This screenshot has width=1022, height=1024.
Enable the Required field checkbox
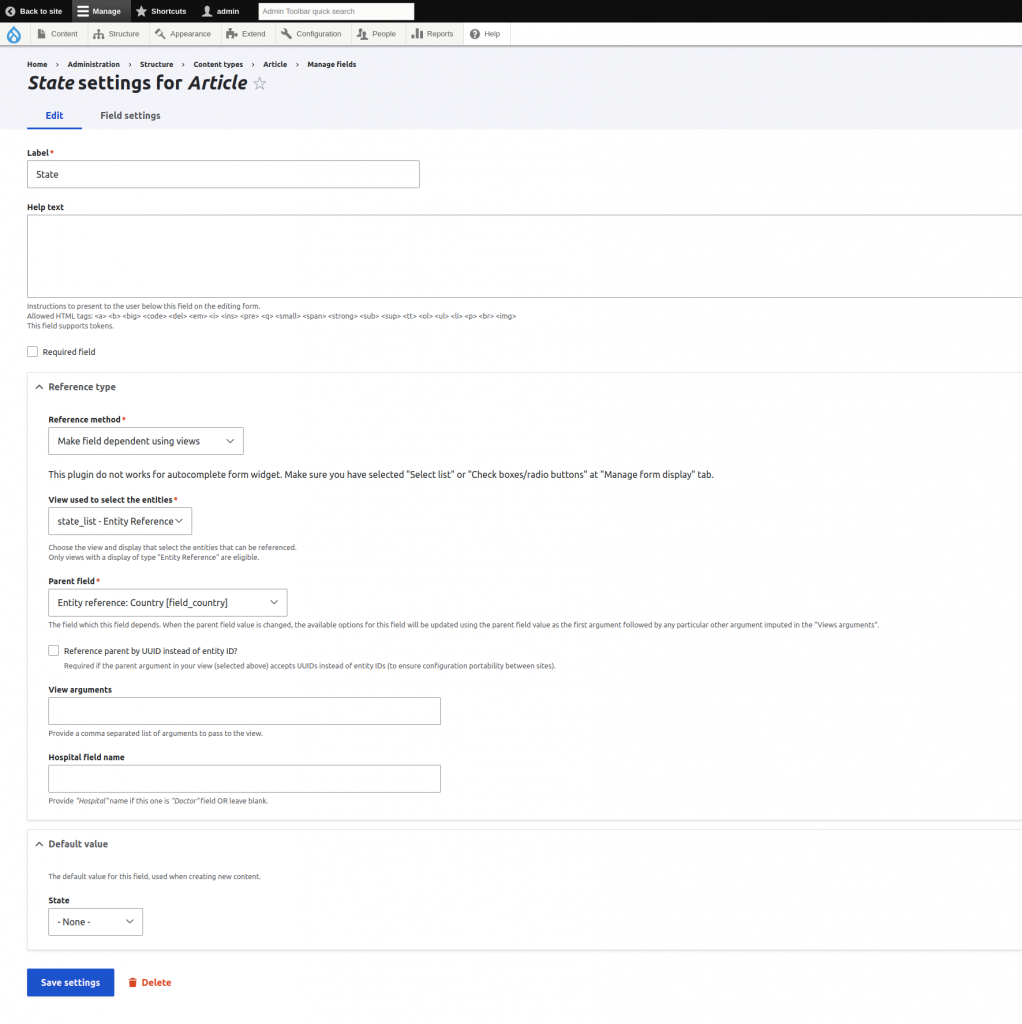click(x=33, y=351)
